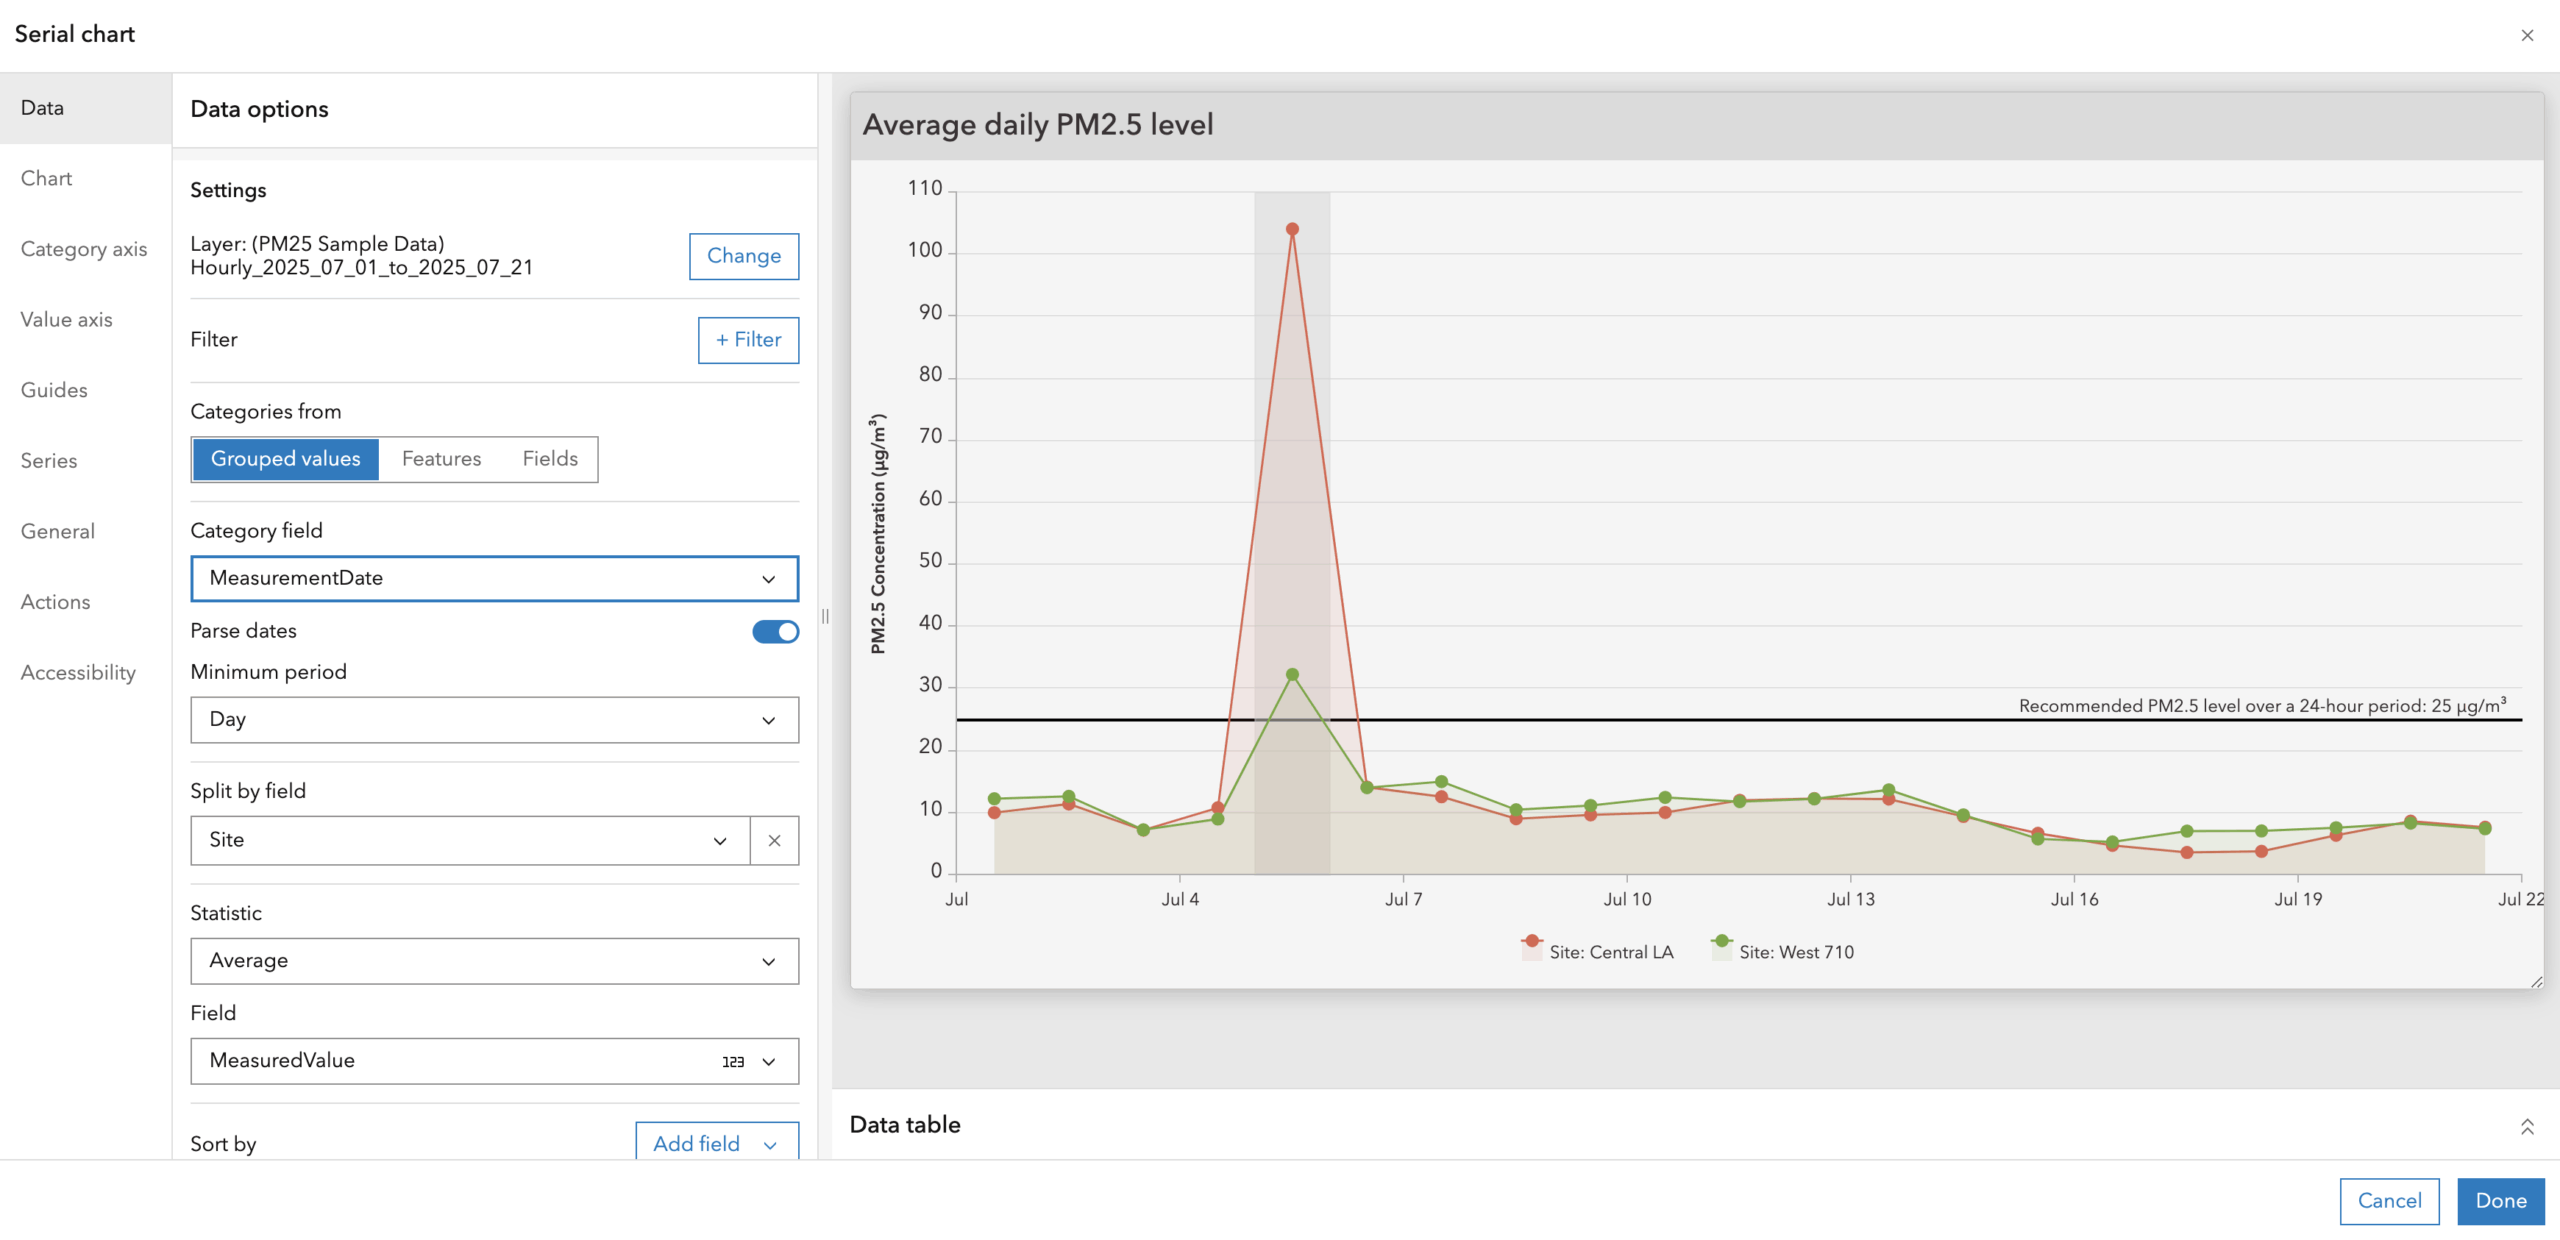
Task: Clear the Site split by field
Action: (x=774, y=840)
